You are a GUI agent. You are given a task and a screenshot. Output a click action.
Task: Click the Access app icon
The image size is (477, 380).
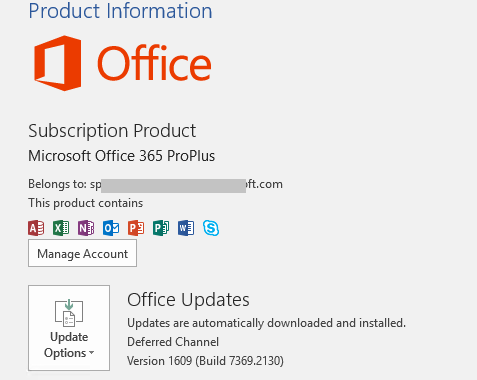click(36, 228)
